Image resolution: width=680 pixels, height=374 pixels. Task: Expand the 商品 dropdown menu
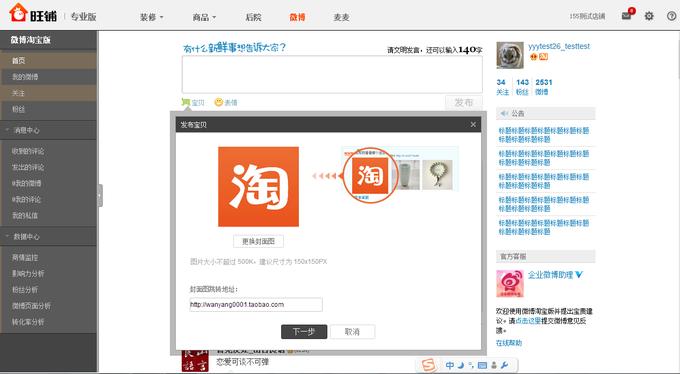(x=204, y=17)
